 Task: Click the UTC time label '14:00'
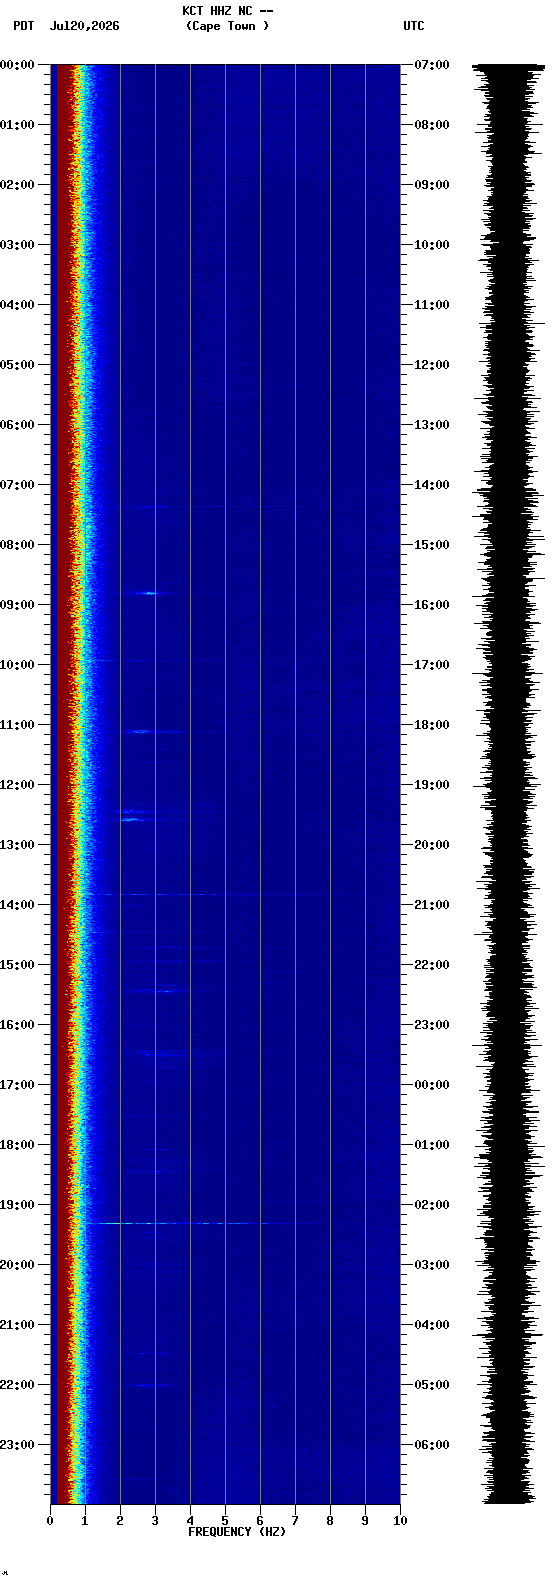431,485
